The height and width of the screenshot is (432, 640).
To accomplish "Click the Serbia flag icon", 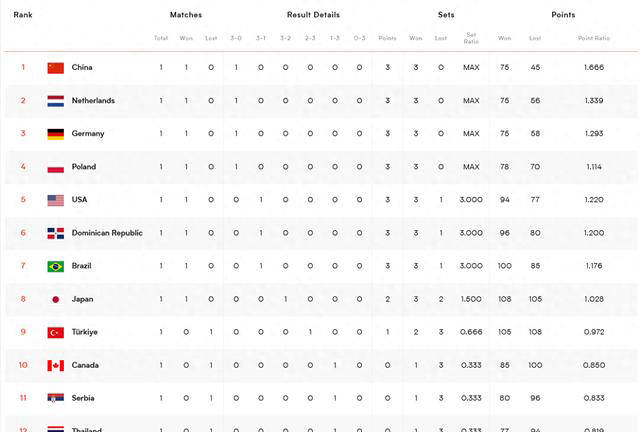I will (56, 398).
